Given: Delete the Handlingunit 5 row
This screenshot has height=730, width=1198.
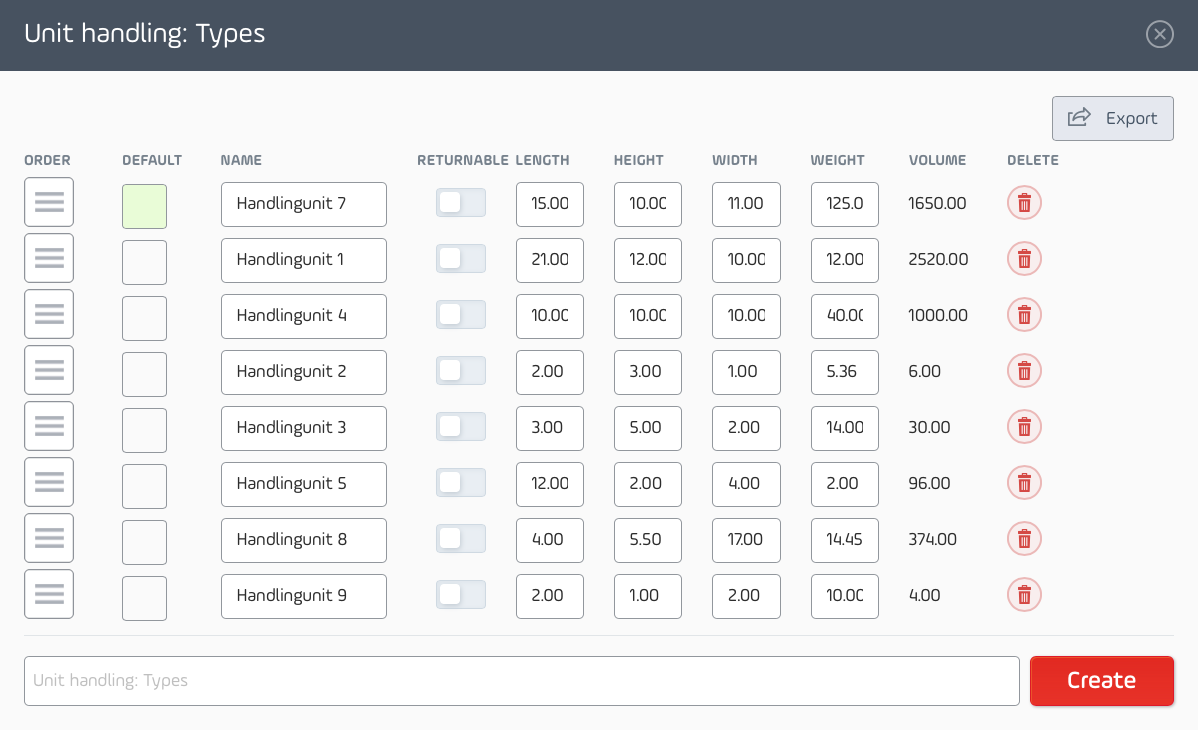Looking at the screenshot, I should coord(1024,483).
